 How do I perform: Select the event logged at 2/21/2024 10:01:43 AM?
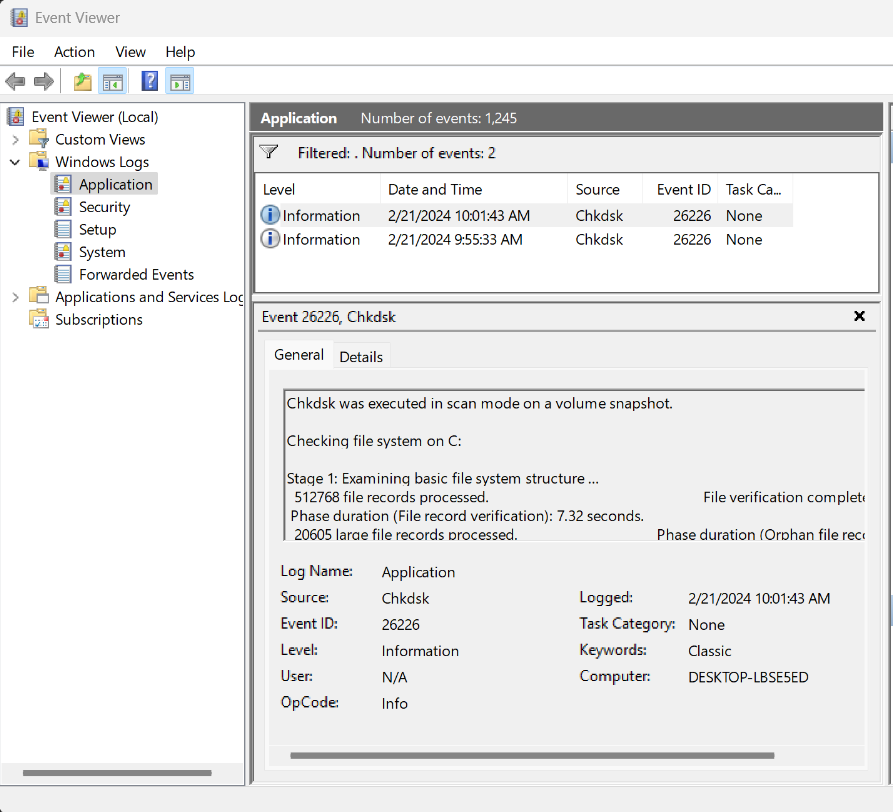[x=525, y=215]
